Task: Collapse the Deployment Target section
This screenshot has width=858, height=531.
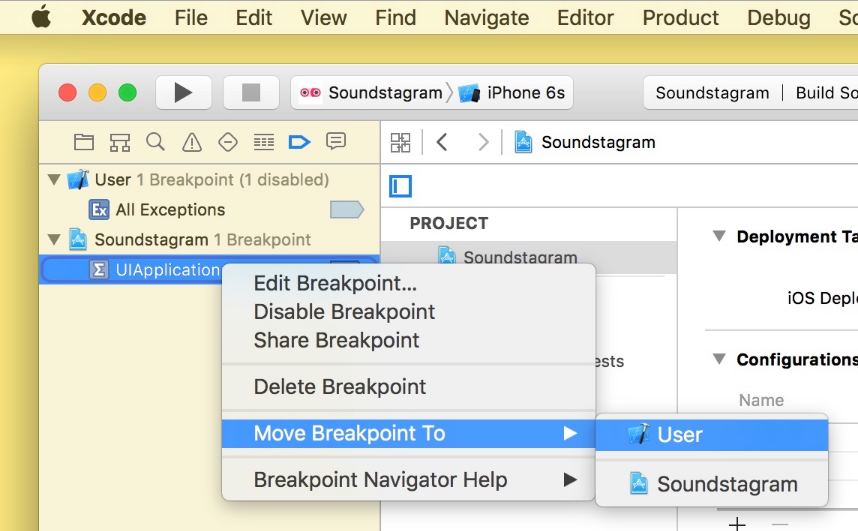Action: click(x=719, y=236)
